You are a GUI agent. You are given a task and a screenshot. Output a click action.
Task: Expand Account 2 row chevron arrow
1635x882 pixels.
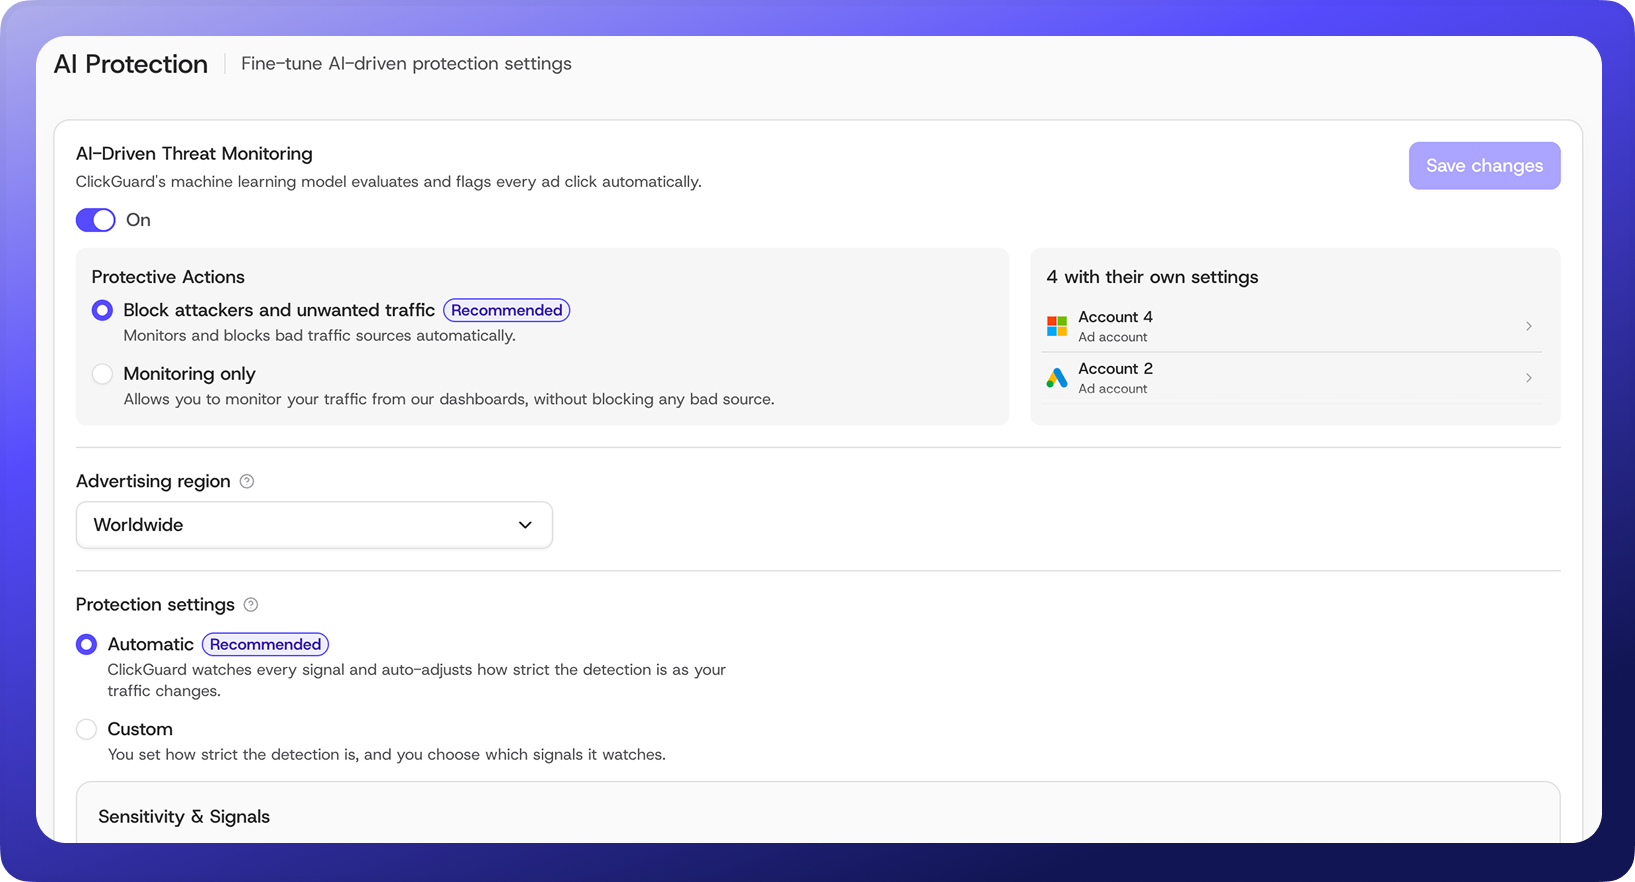click(x=1529, y=378)
